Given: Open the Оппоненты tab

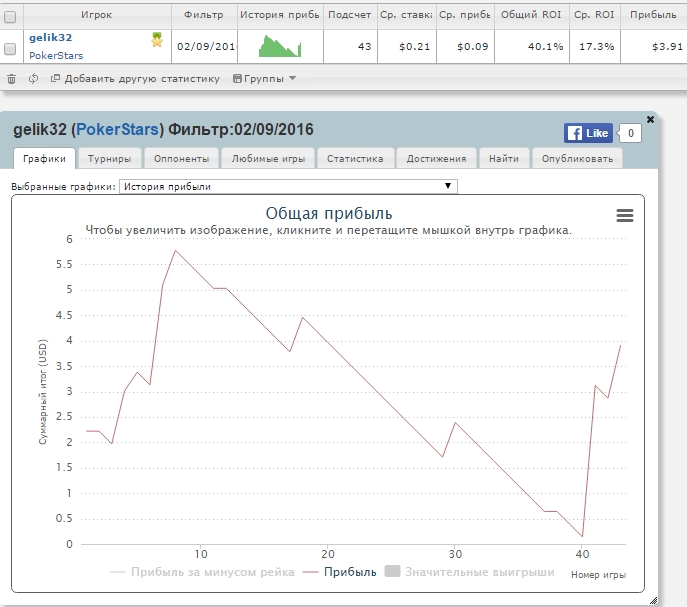Looking at the screenshot, I should 181,159.
